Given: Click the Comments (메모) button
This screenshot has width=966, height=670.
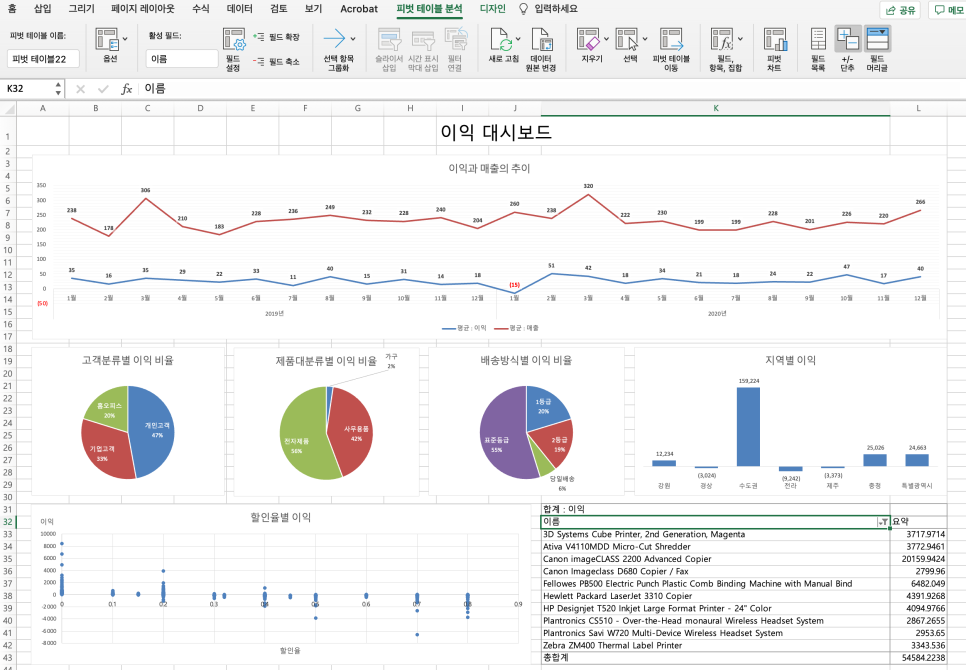Looking at the screenshot, I should tap(947, 10).
